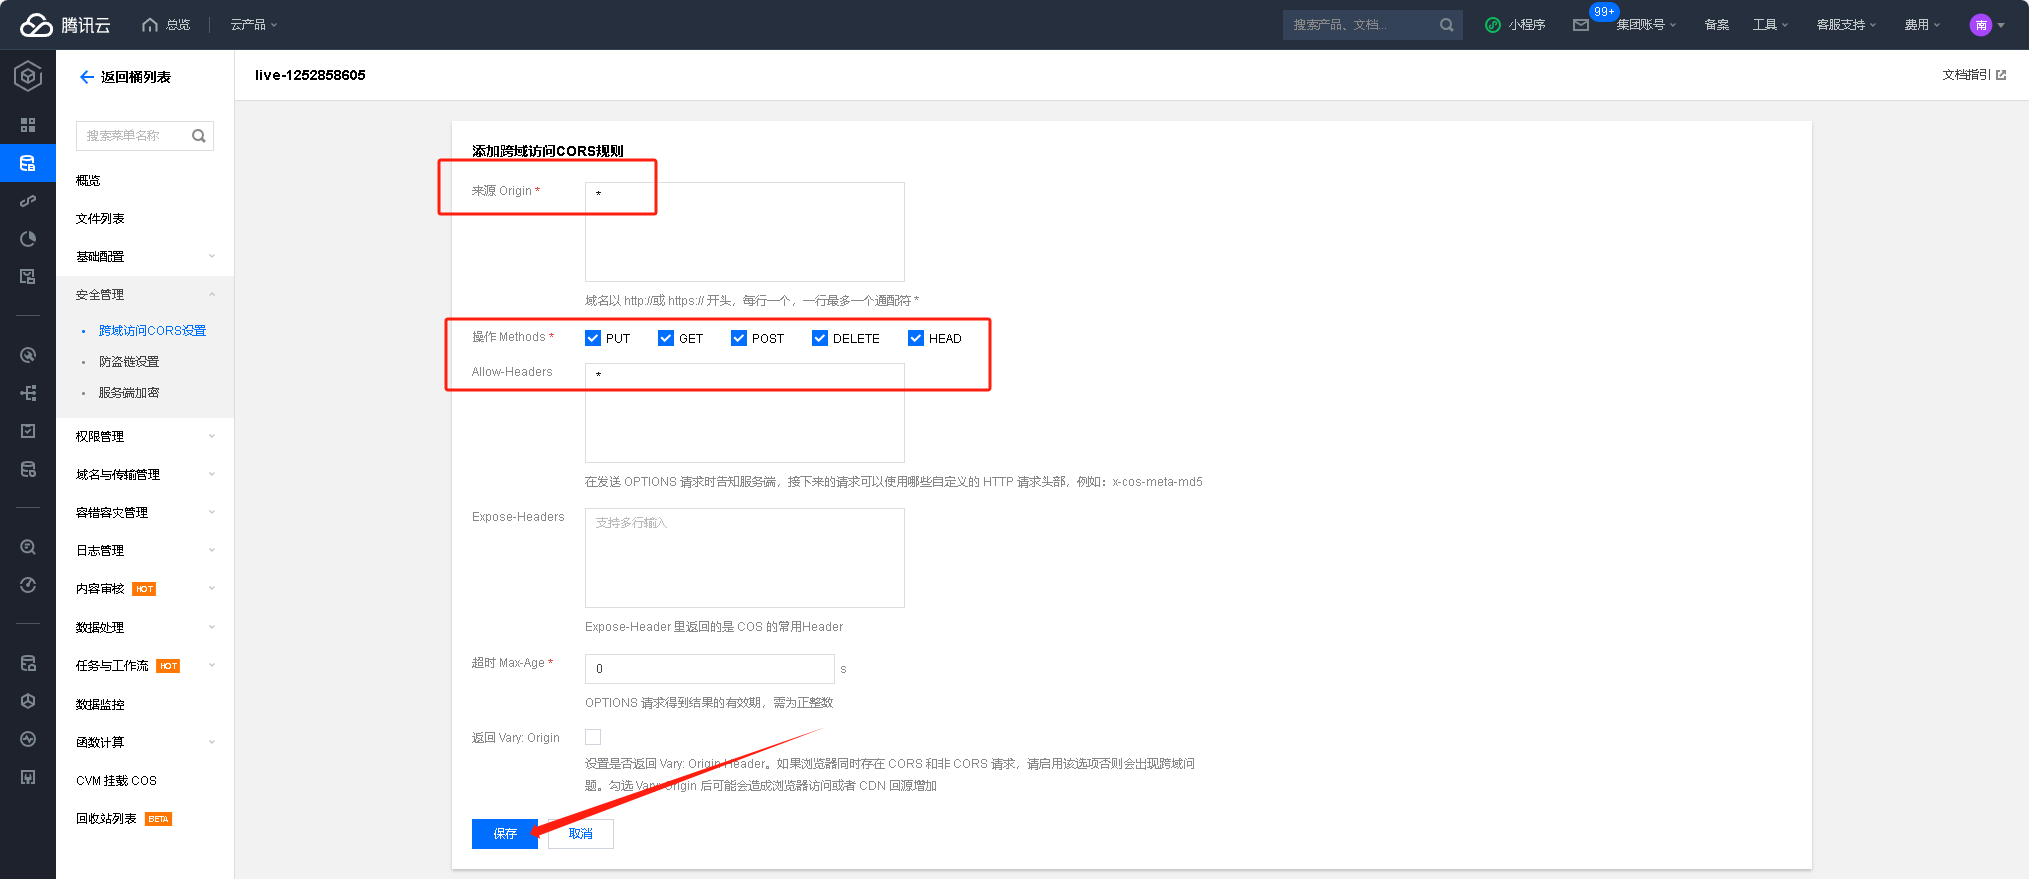Click the bottom-most dark sidebar icon
The width and height of the screenshot is (2029, 879).
[28, 777]
